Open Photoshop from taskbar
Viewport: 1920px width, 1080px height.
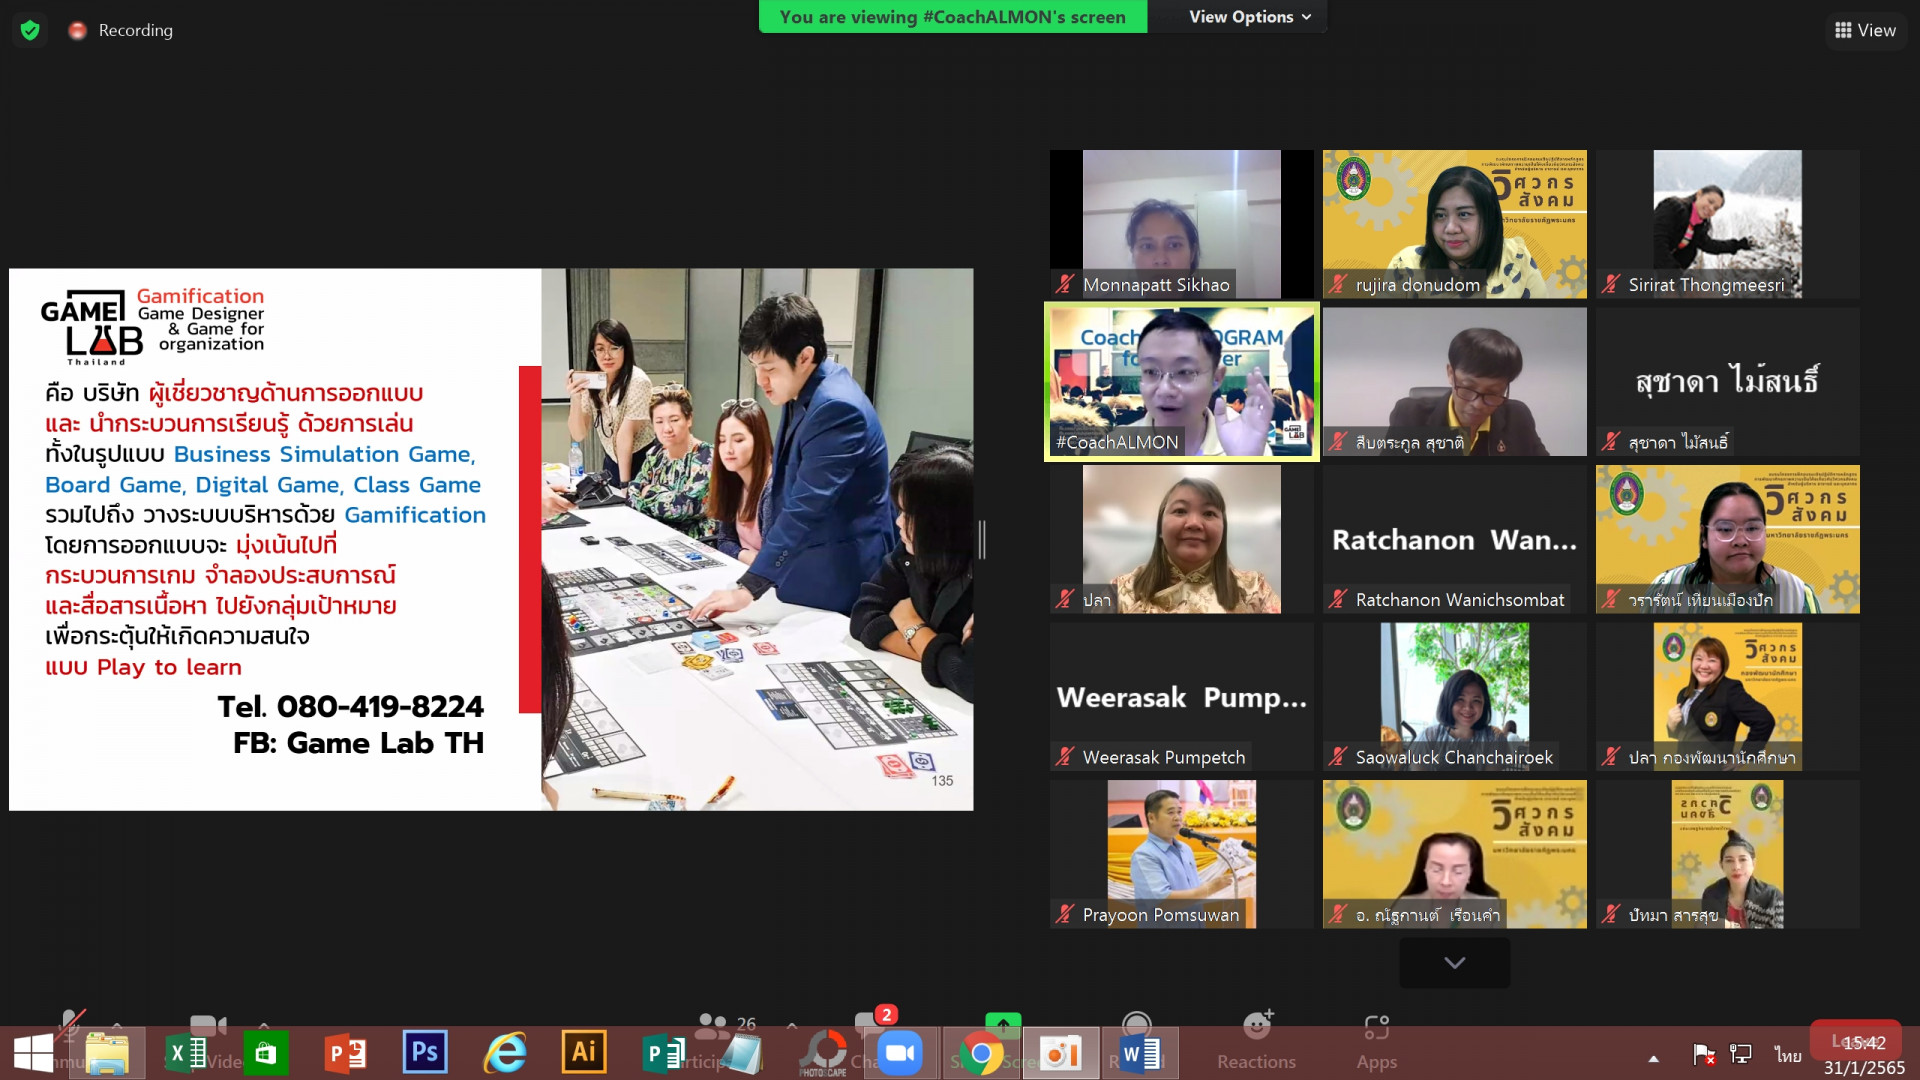424,1053
